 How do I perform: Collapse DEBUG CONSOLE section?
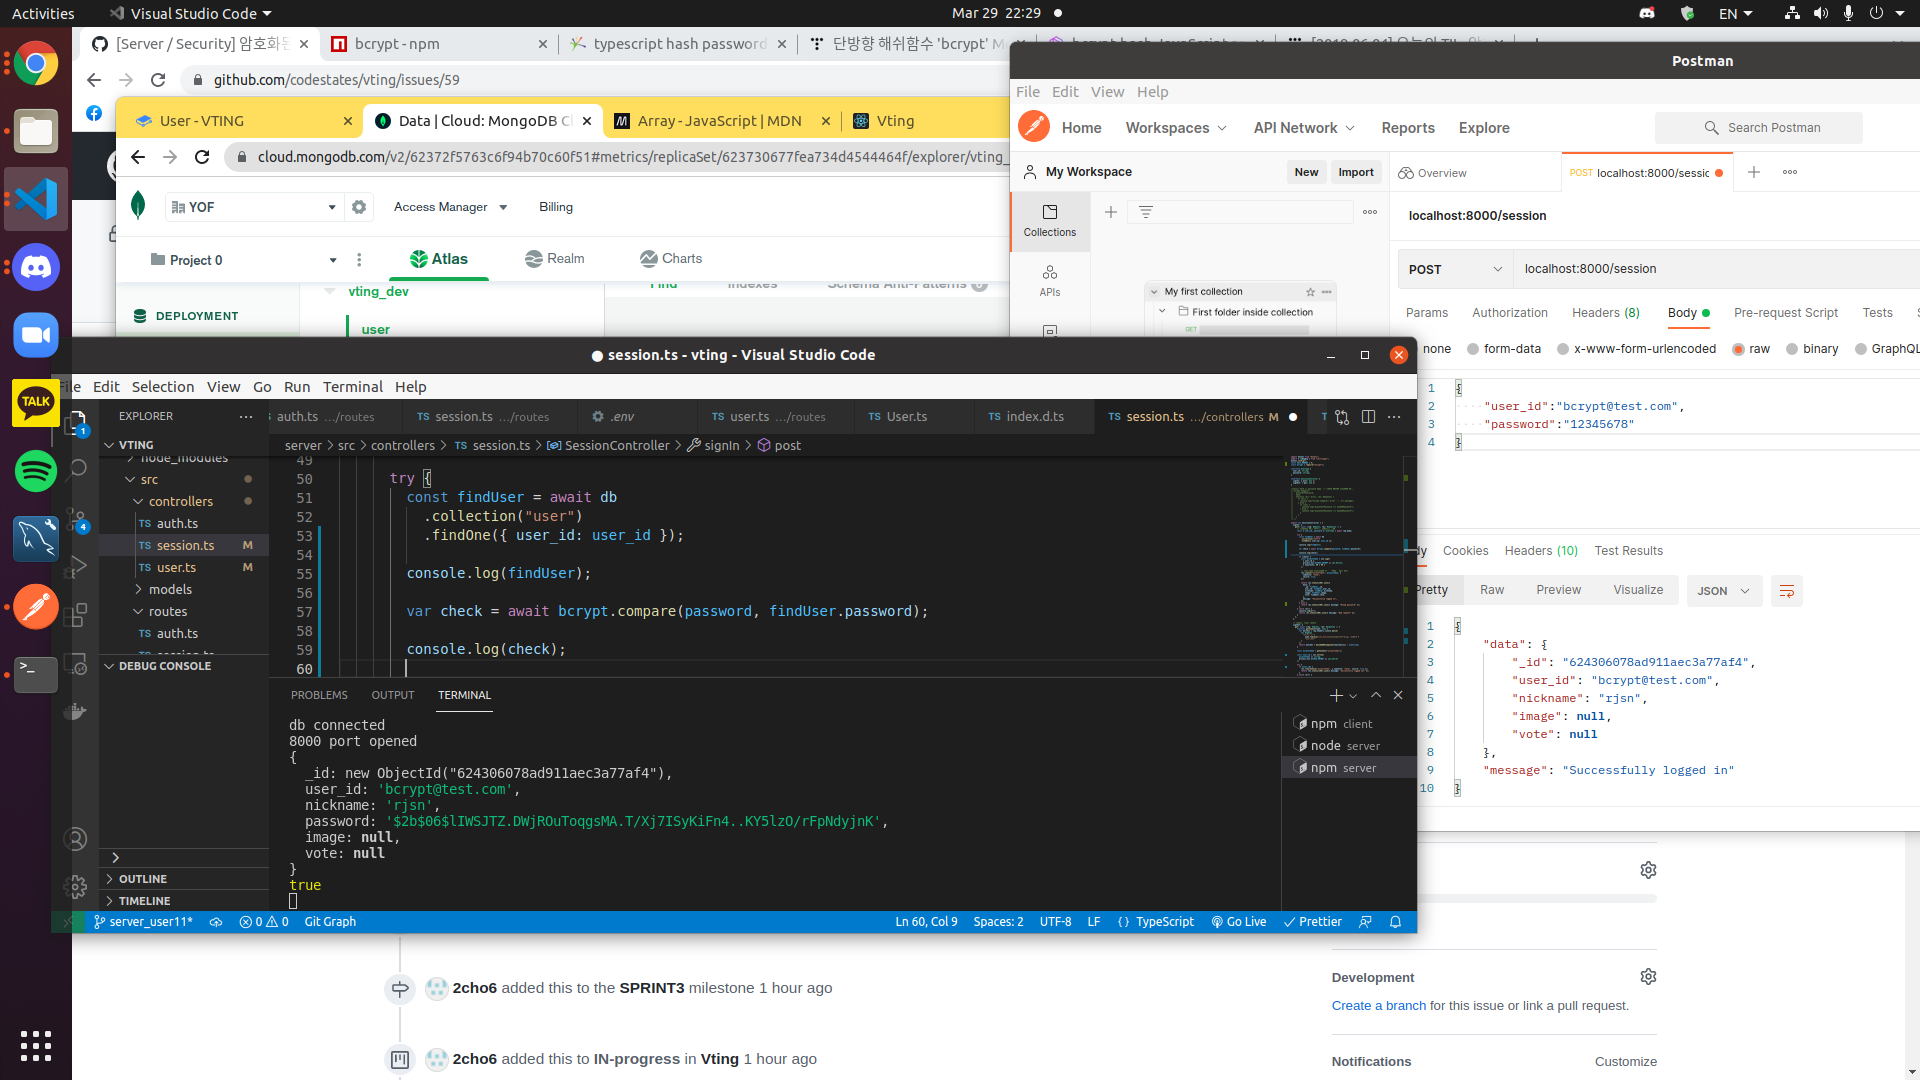(164, 666)
